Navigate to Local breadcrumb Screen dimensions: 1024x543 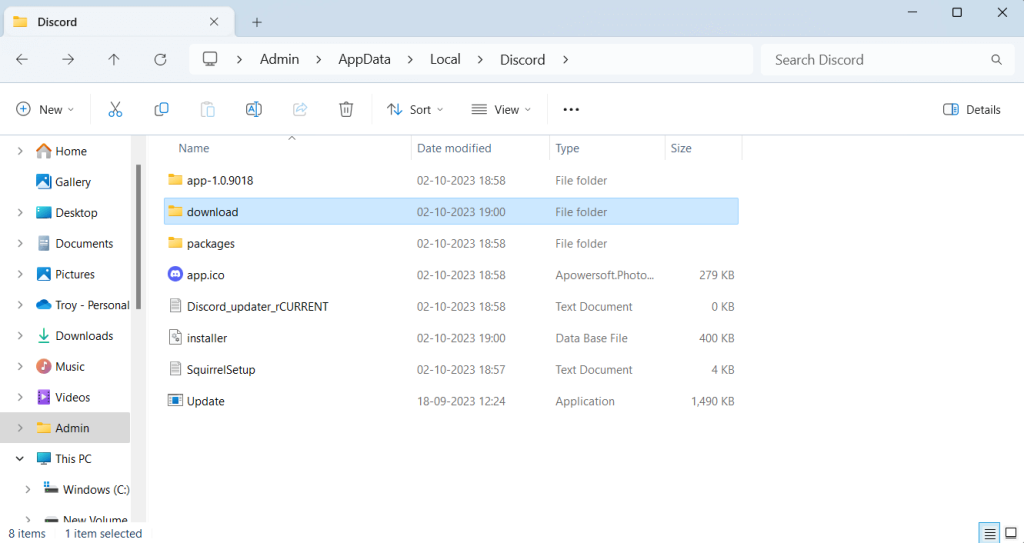point(445,59)
